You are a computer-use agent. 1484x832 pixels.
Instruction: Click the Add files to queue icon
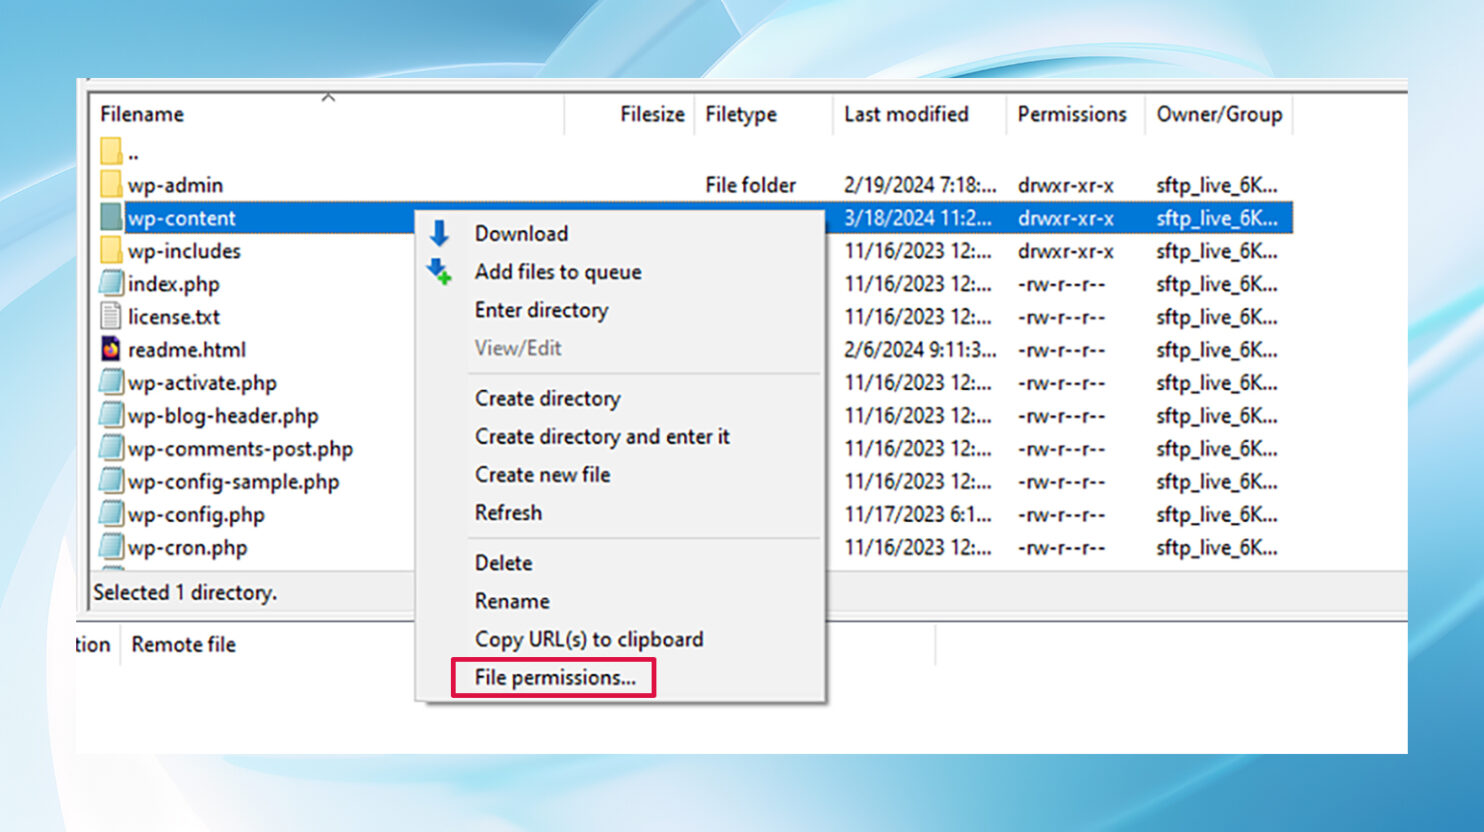(440, 271)
